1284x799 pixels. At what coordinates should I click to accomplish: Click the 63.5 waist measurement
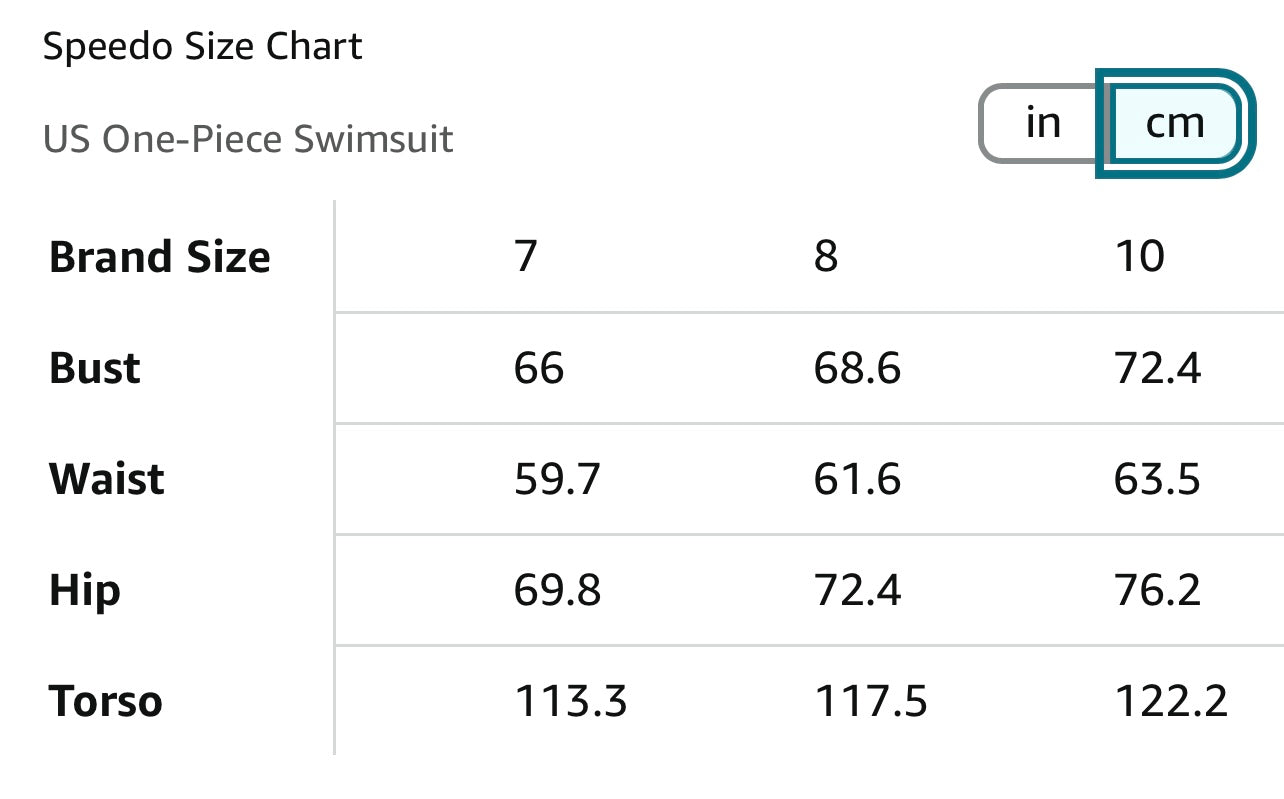[1157, 480]
